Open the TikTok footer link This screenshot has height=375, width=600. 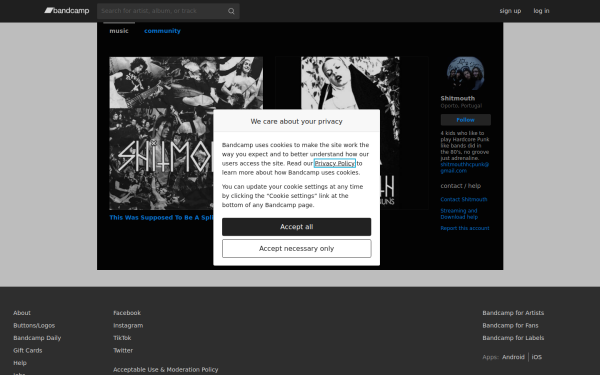click(122, 338)
